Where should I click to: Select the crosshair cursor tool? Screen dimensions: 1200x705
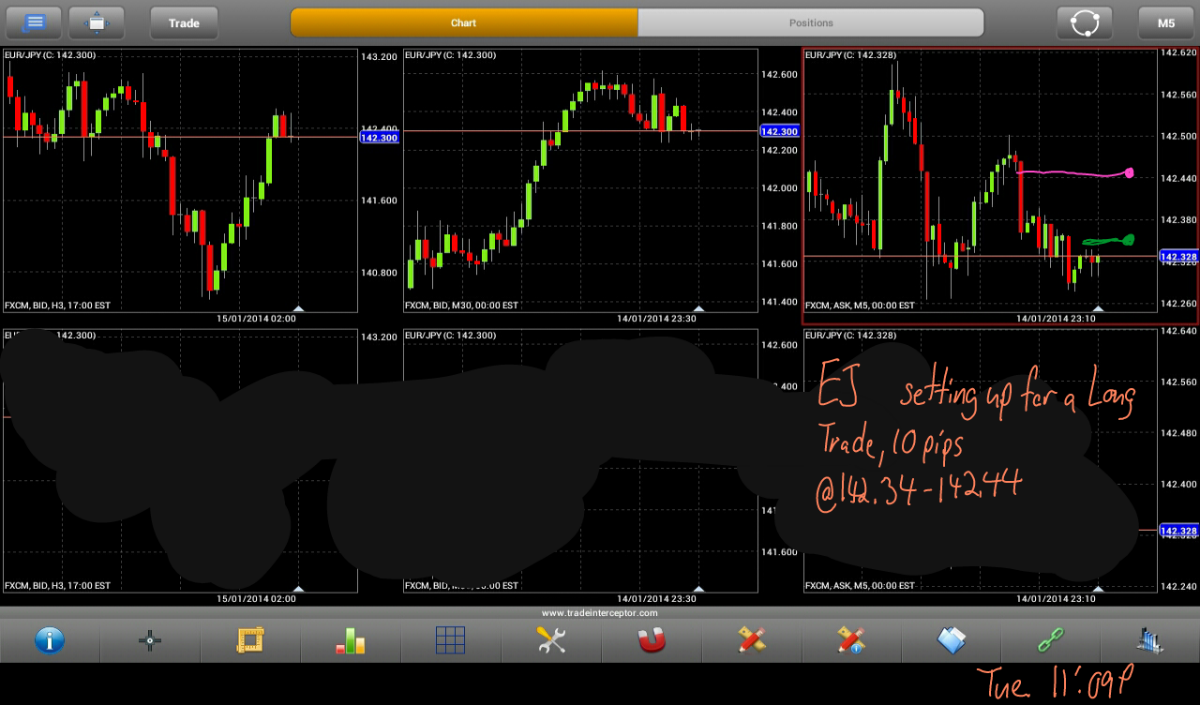click(150, 640)
